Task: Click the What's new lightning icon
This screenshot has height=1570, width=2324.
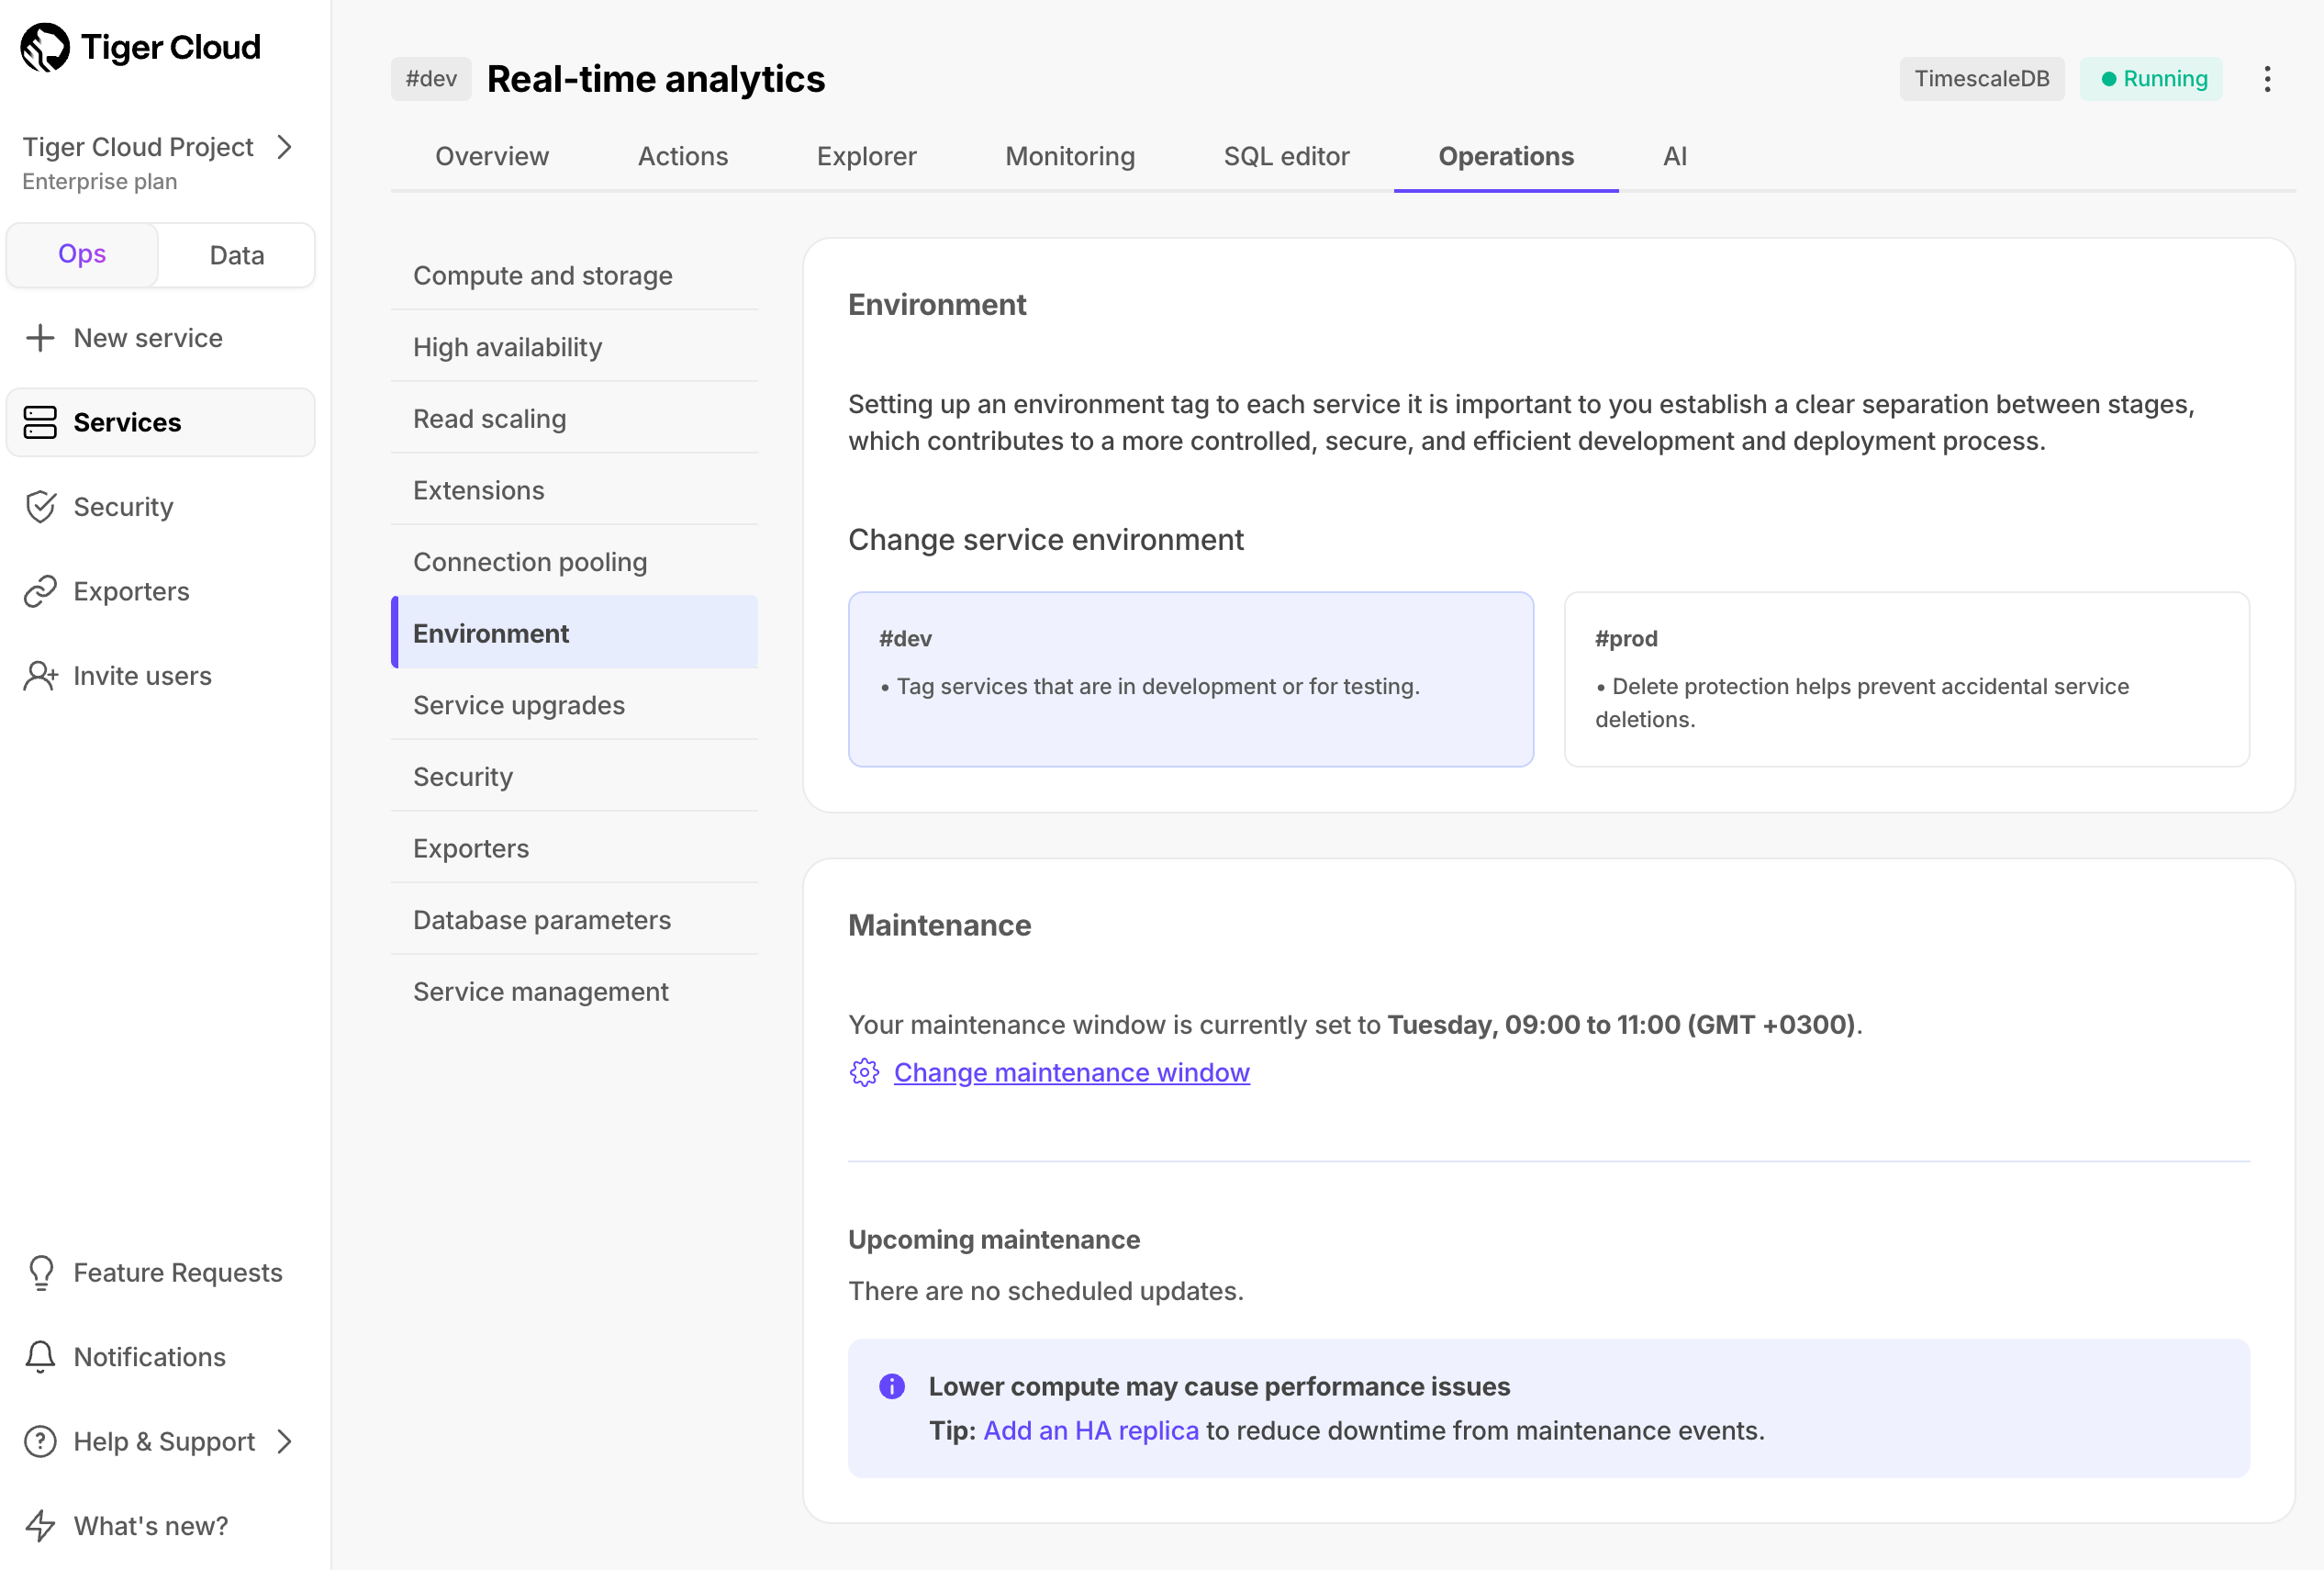Action: pyautogui.click(x=40, y=1526)
